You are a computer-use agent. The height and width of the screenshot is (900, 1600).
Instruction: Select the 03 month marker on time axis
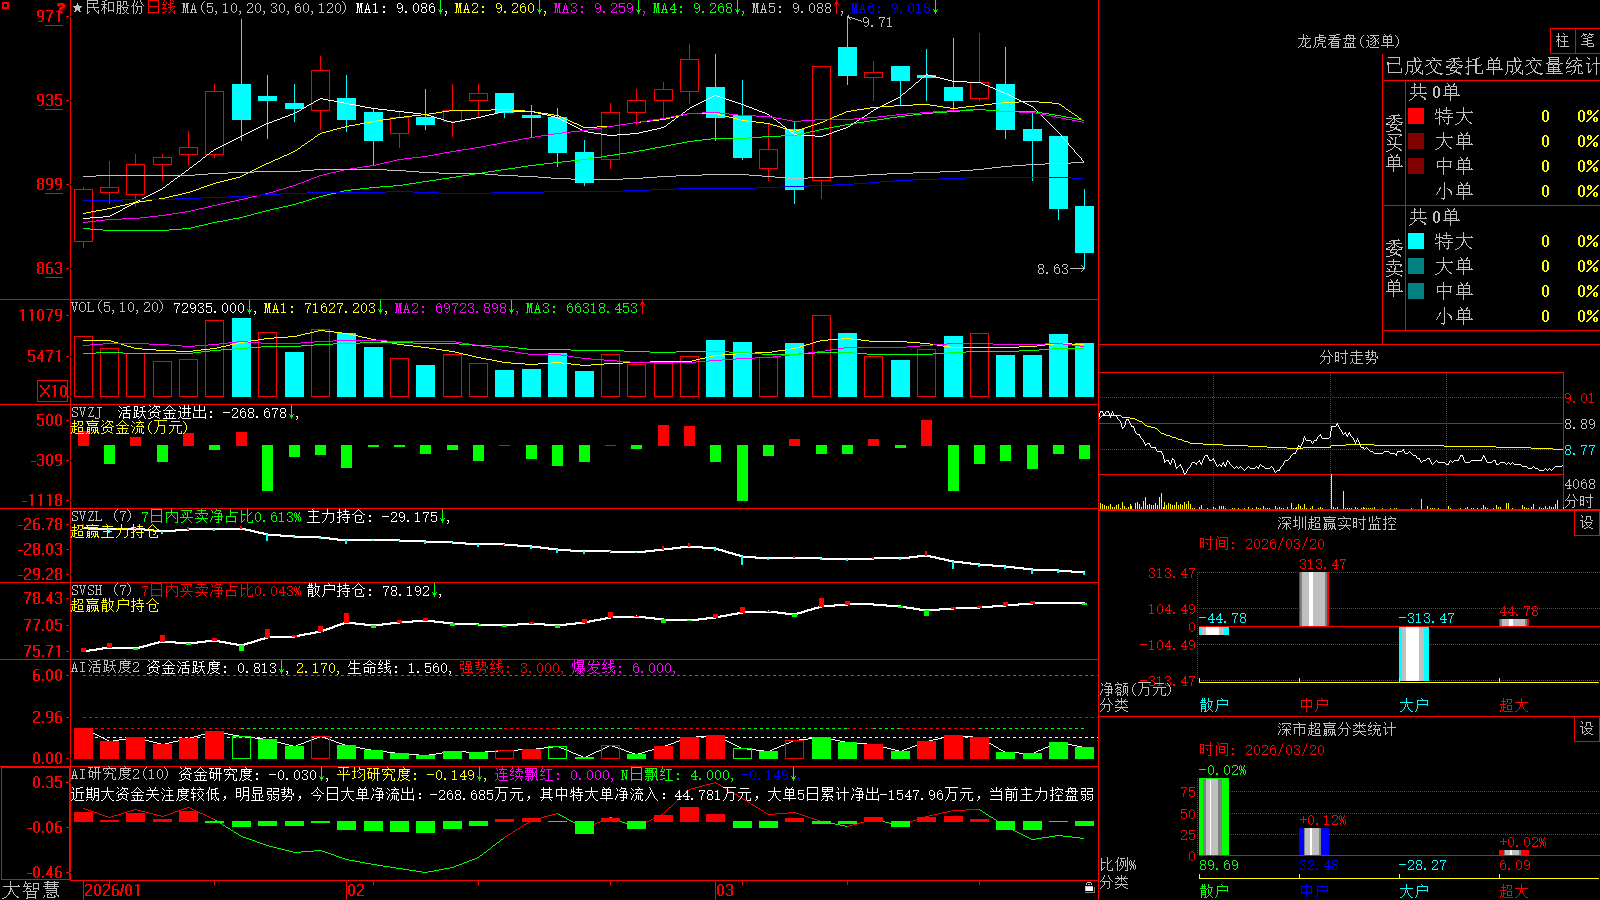point(725,890)
